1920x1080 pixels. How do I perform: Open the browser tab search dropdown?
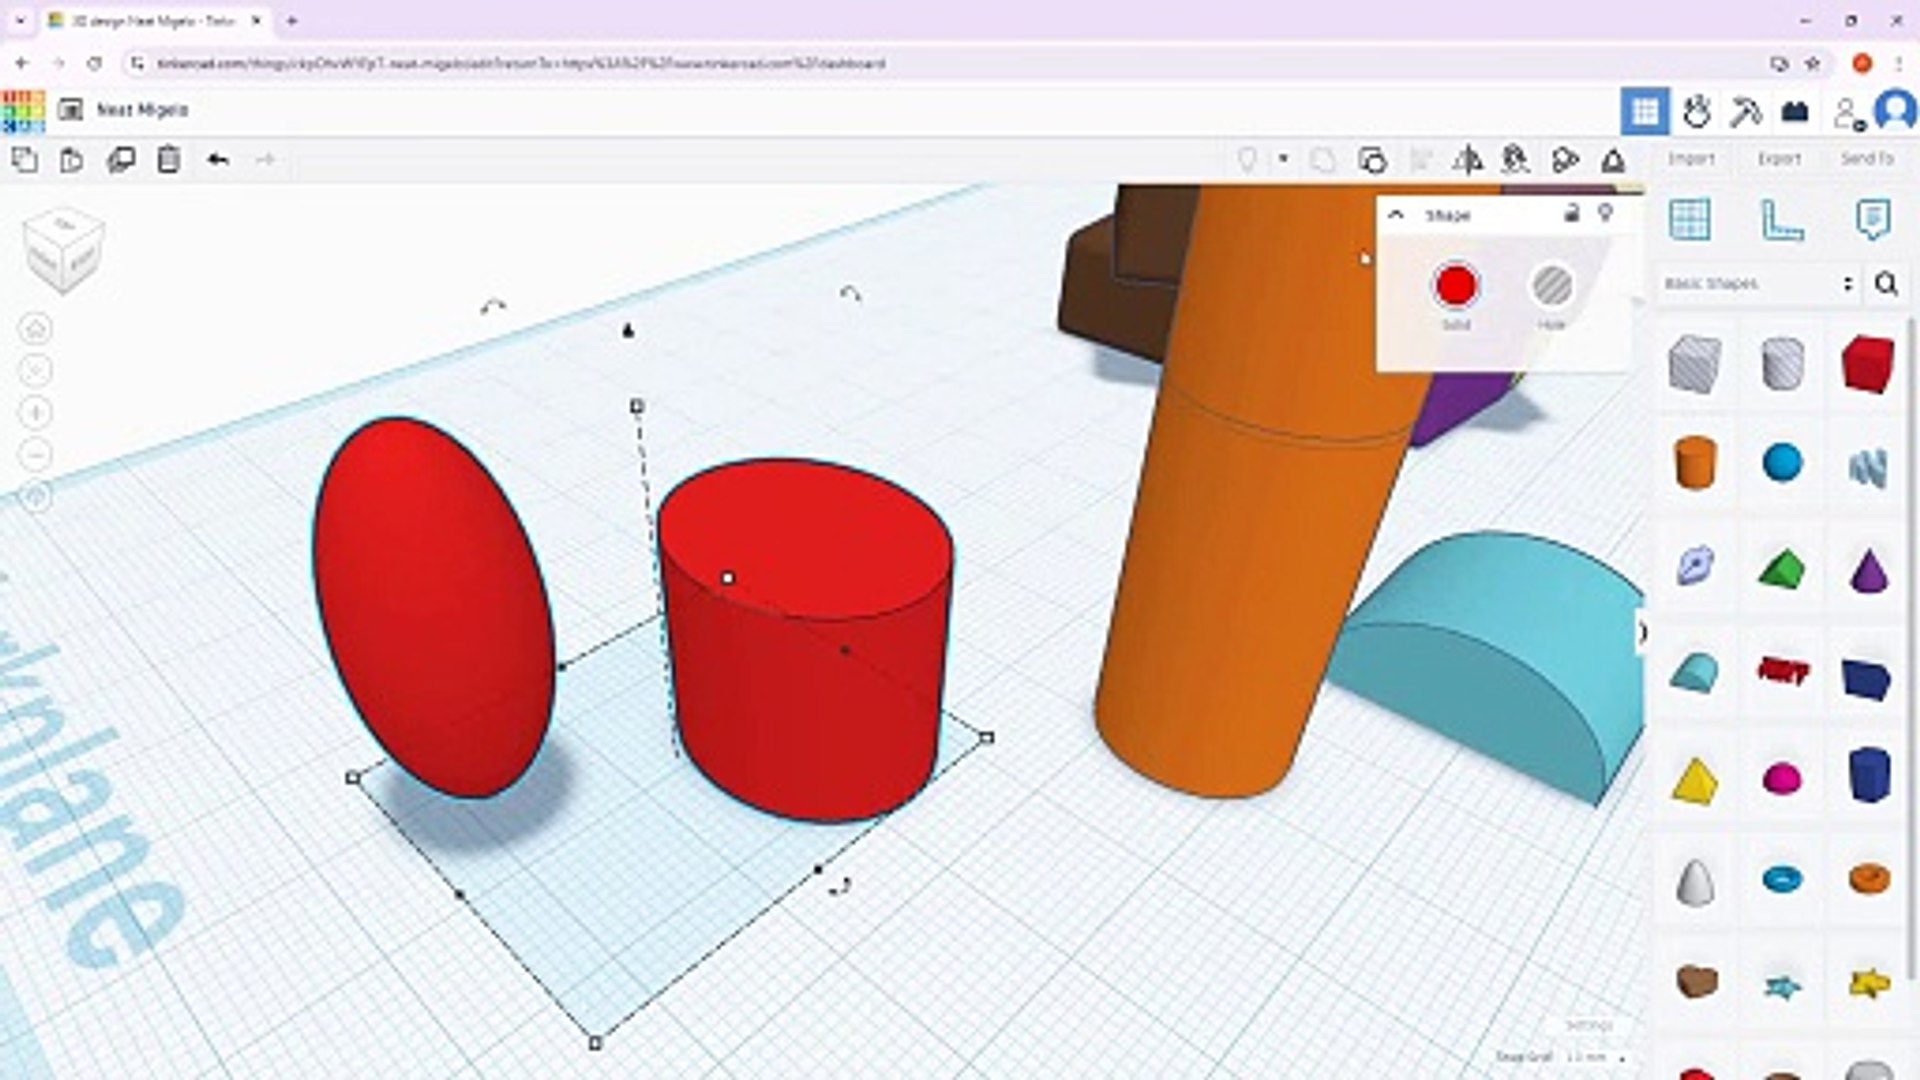19,20
